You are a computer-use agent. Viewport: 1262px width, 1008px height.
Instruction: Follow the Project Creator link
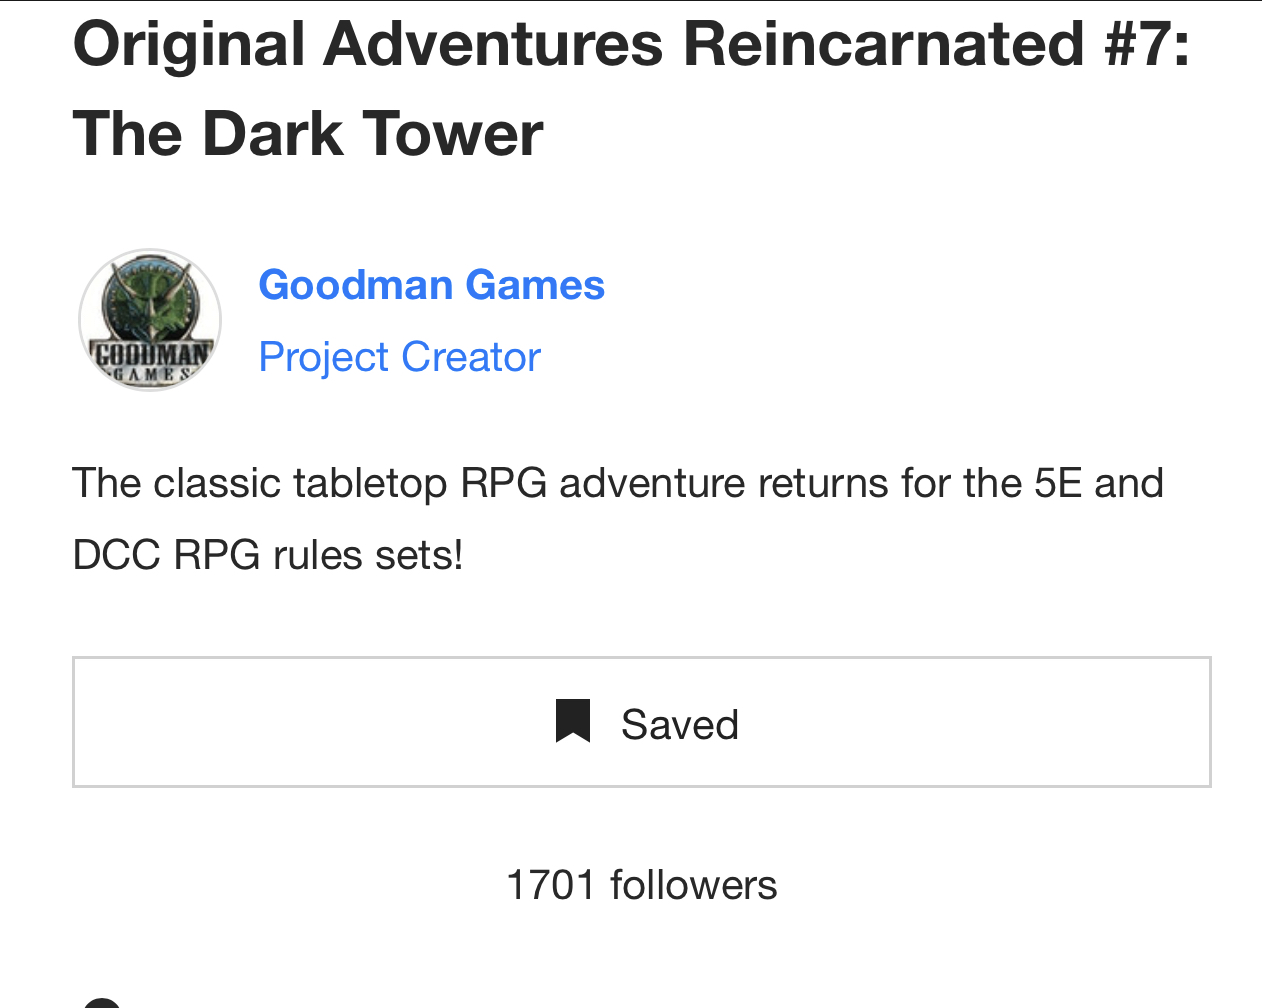coord(400,357)
